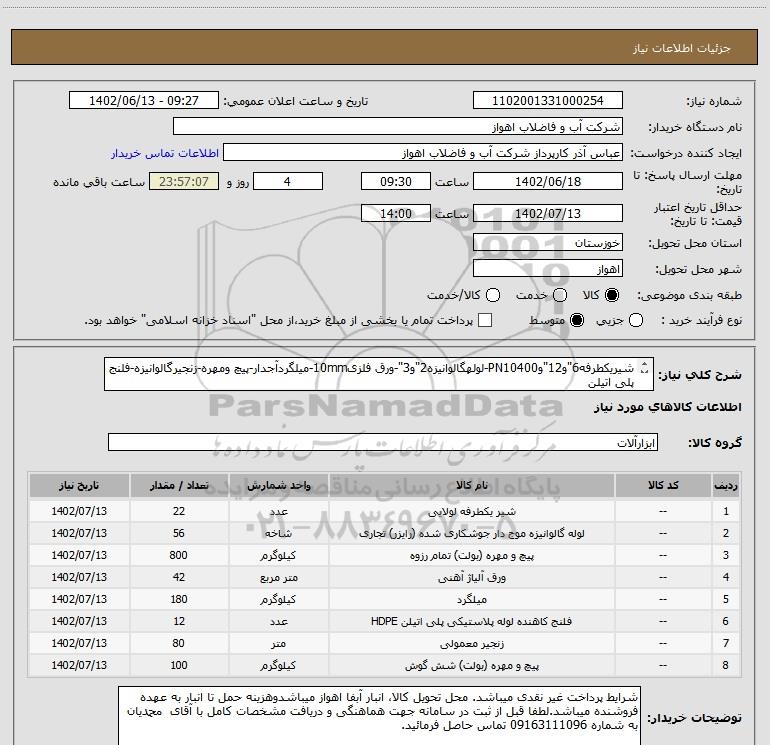Click quantity 800 in row 3
This screenshot has height=745, width=770.
point(179,555)
